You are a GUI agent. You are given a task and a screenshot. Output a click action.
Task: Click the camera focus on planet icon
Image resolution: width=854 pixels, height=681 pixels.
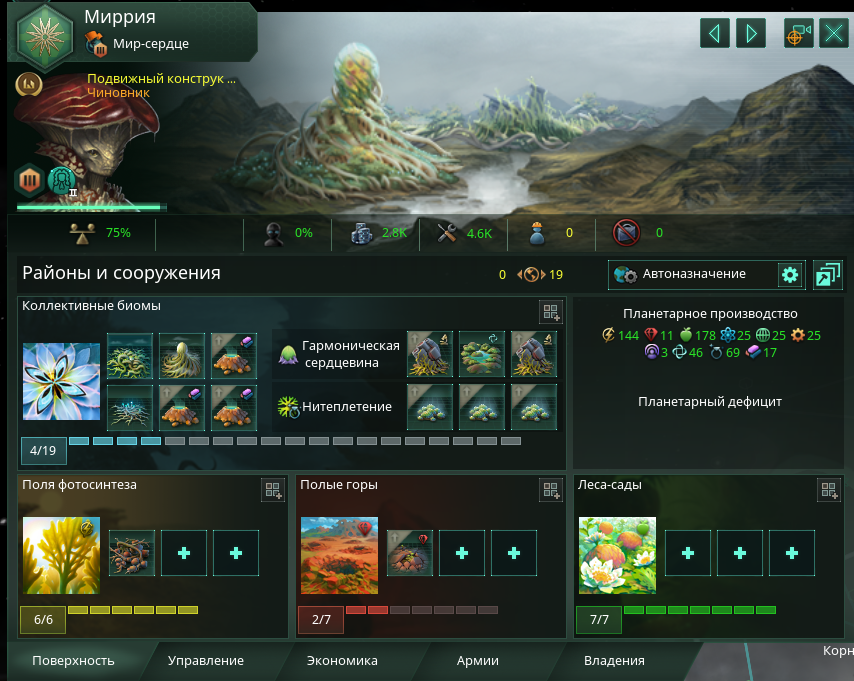coord(798,33)
